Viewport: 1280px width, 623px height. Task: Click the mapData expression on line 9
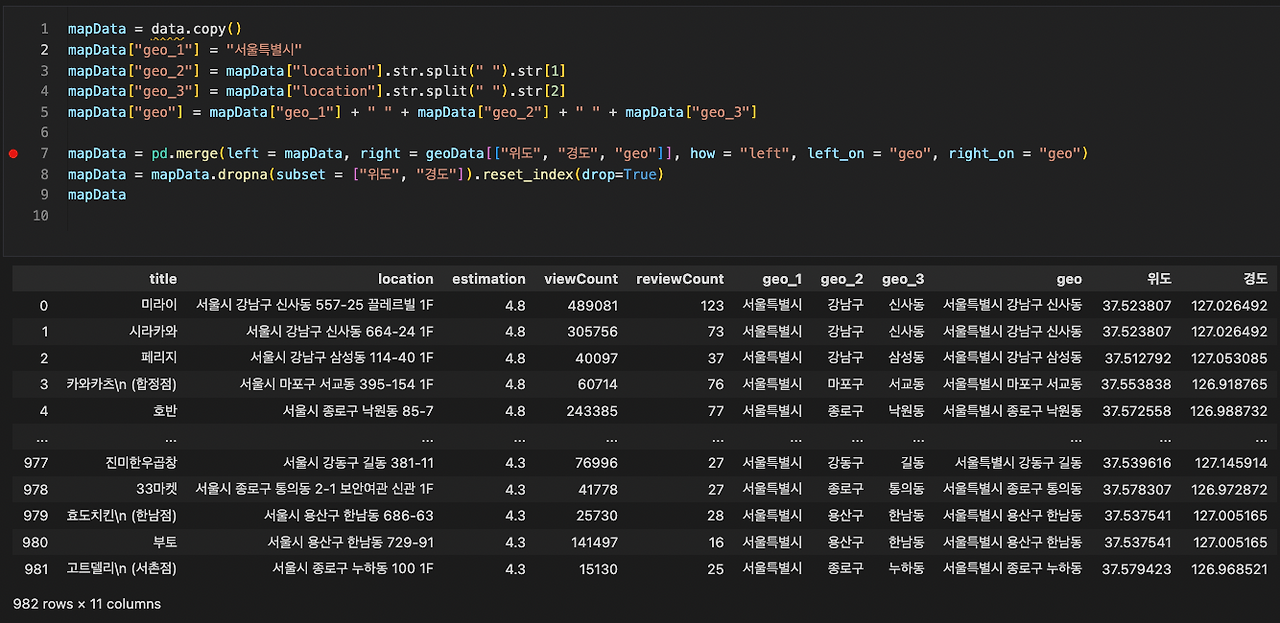pos(97,195)
